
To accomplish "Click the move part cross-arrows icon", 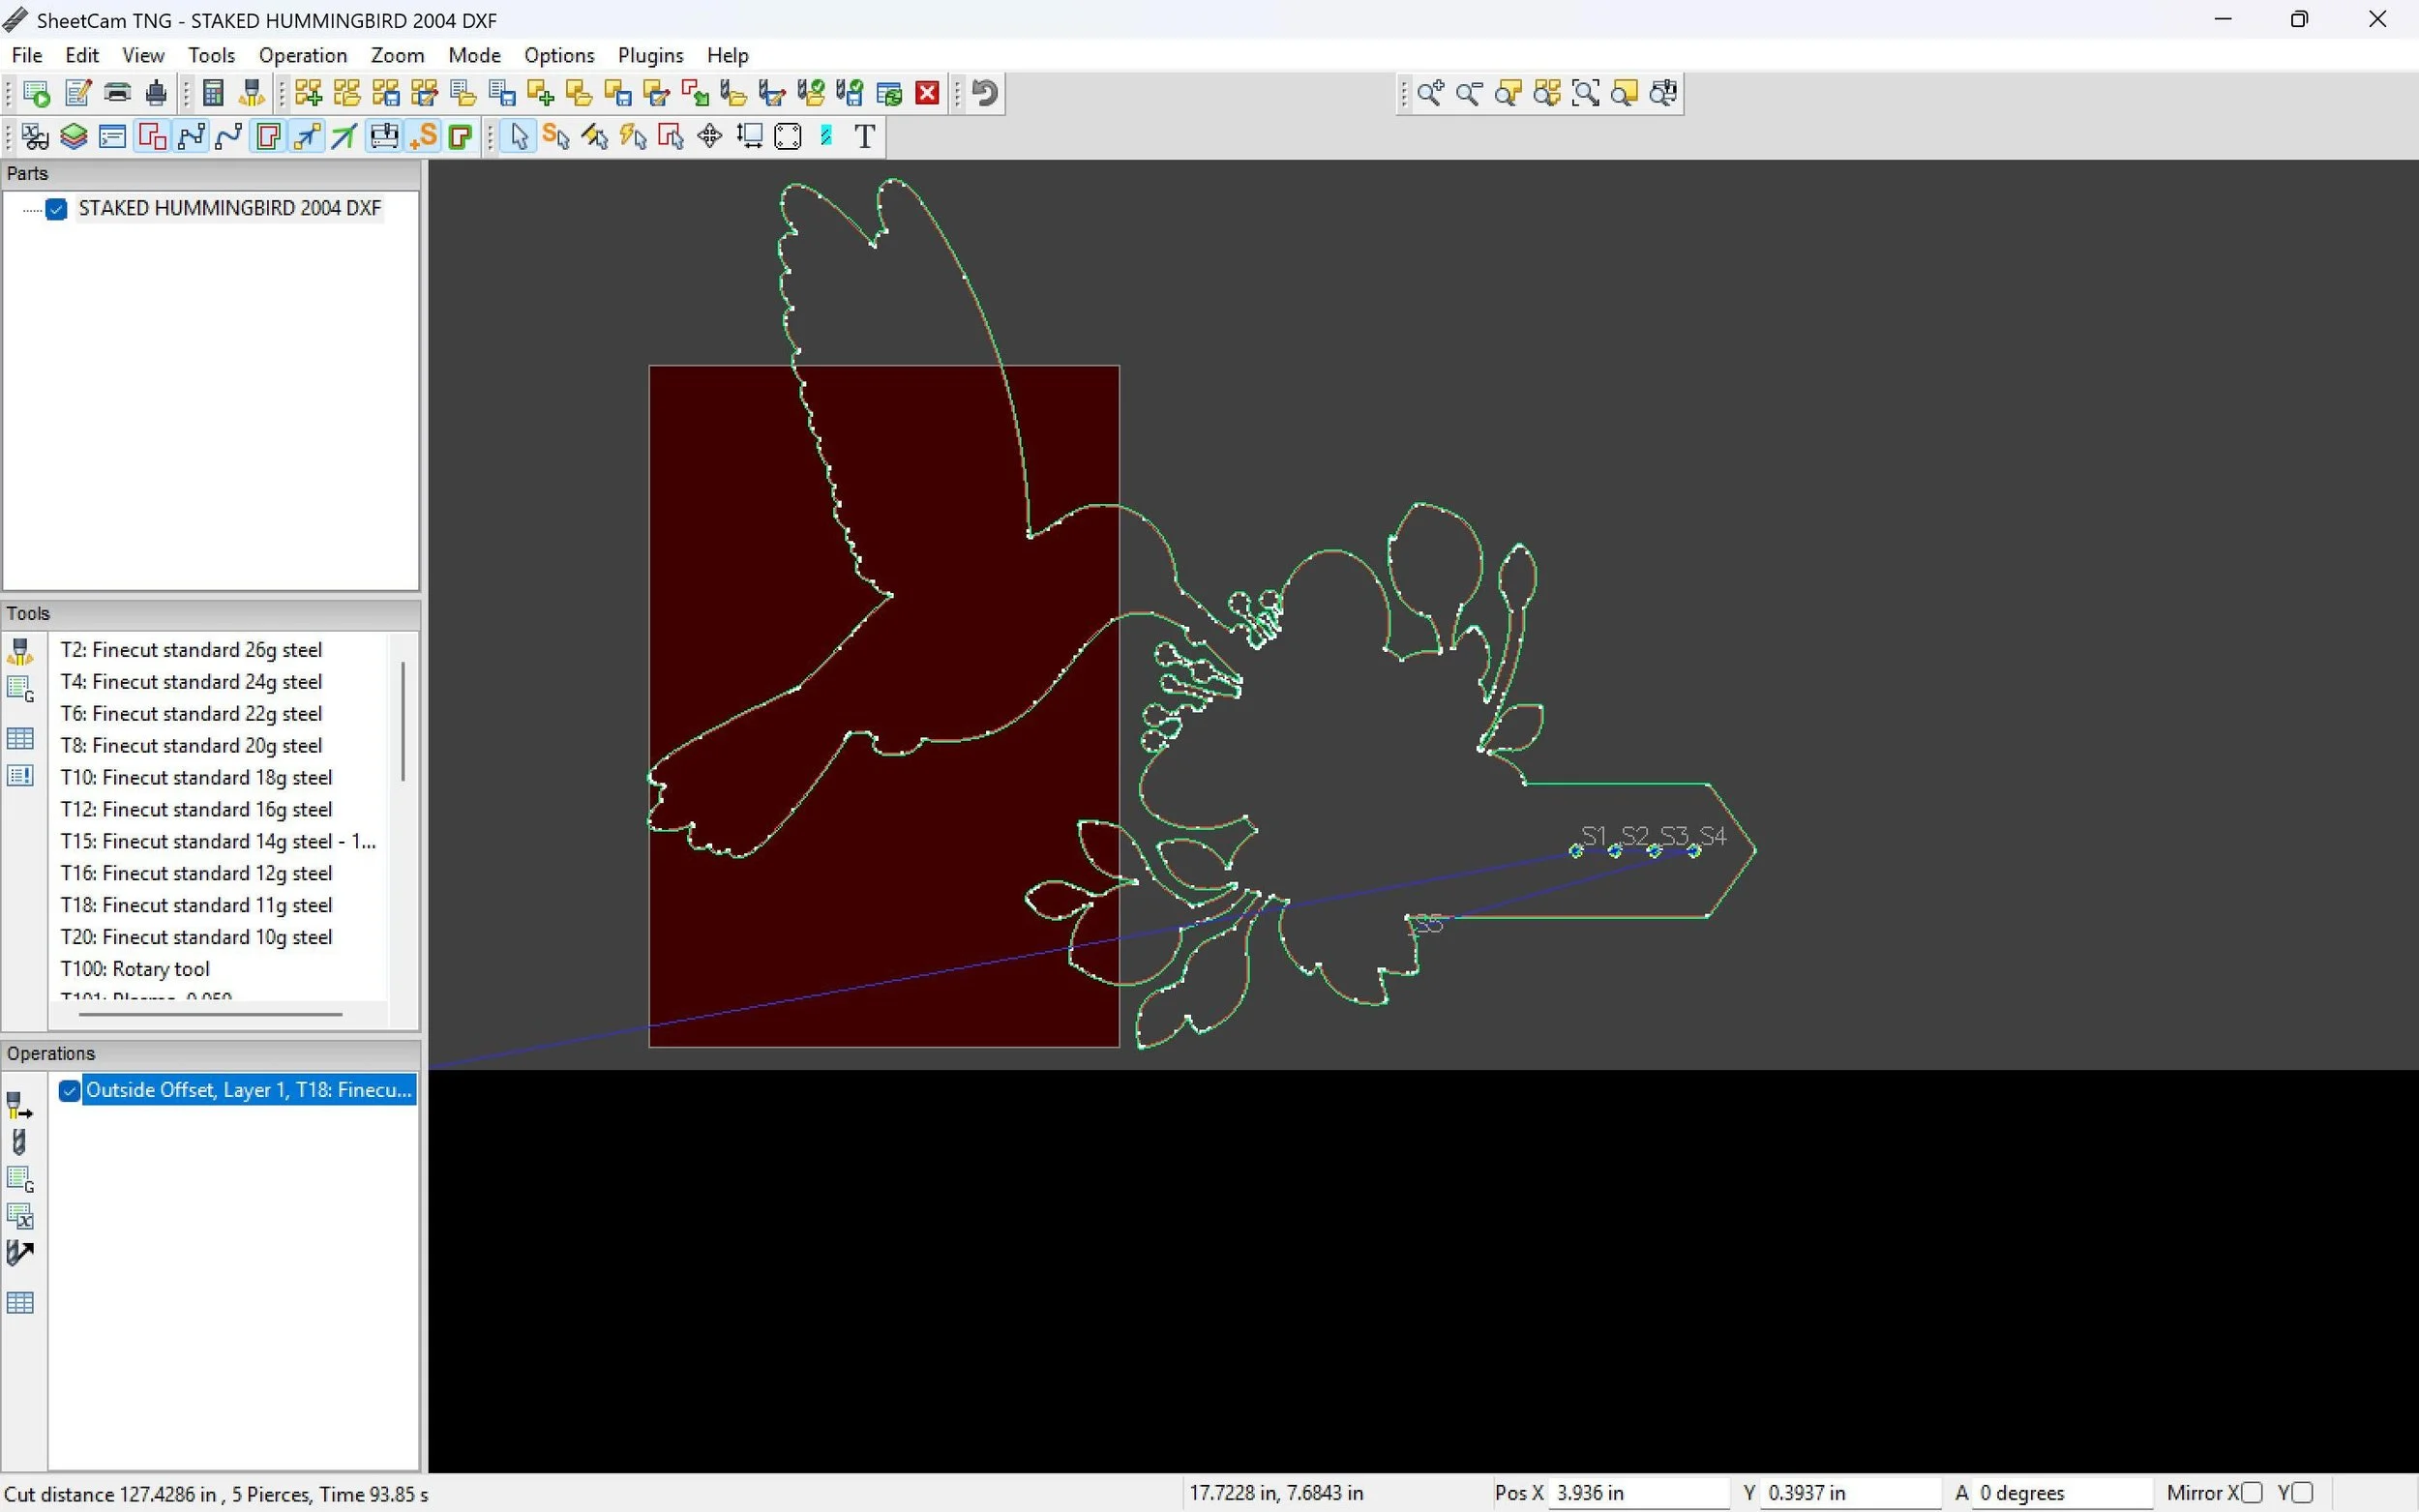I will (x=710, y=136).
